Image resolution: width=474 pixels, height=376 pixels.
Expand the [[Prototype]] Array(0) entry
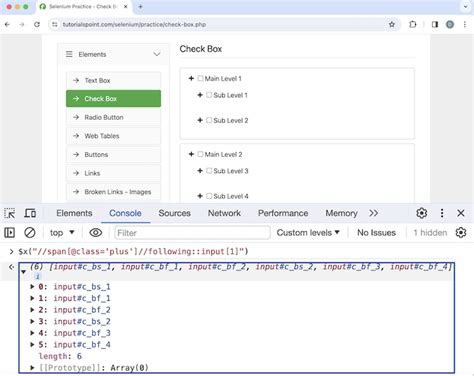[32, 368]
